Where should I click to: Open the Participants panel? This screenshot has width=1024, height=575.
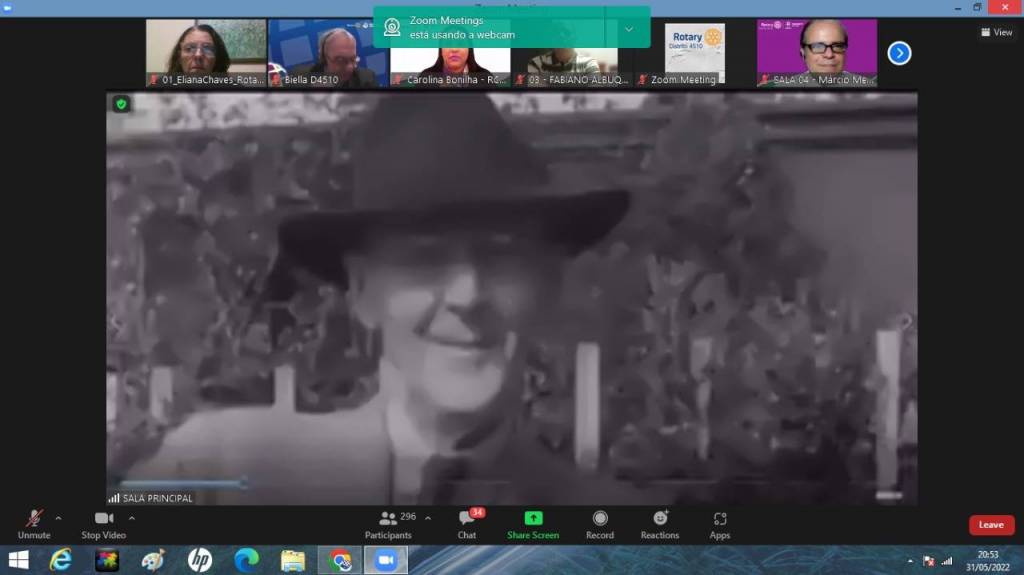point(388,524)
